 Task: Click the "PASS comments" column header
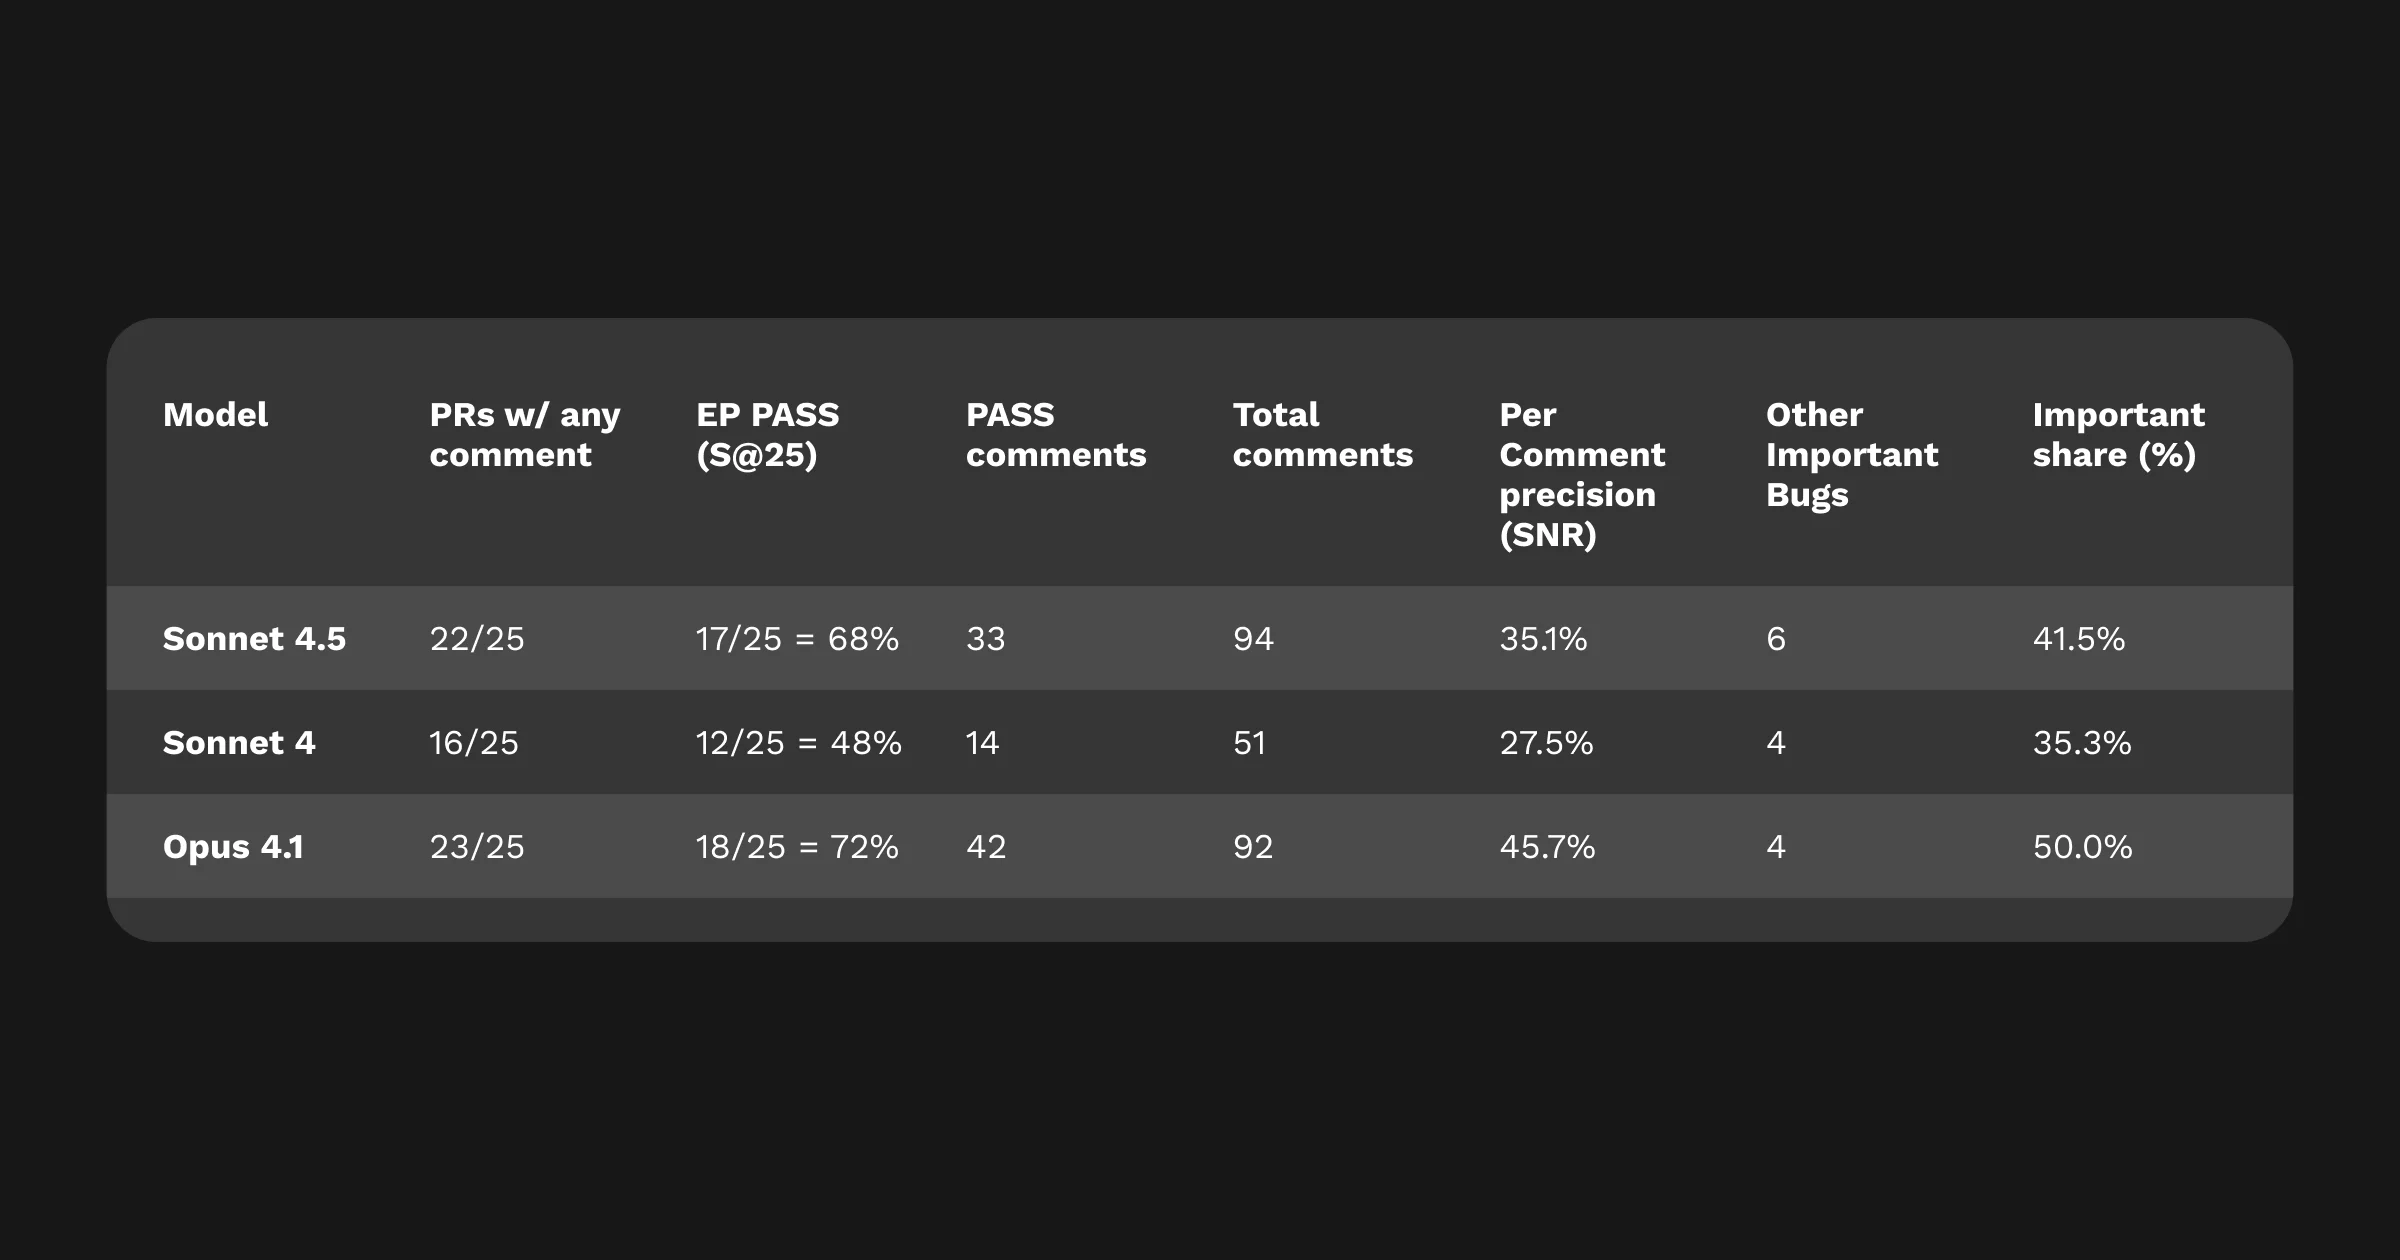pyautogui.click(x=1055, y=435)
